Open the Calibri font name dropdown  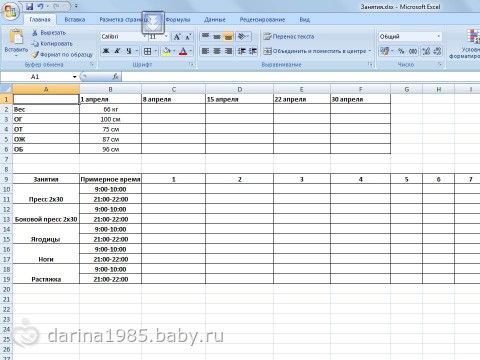[x=124, y=36]
